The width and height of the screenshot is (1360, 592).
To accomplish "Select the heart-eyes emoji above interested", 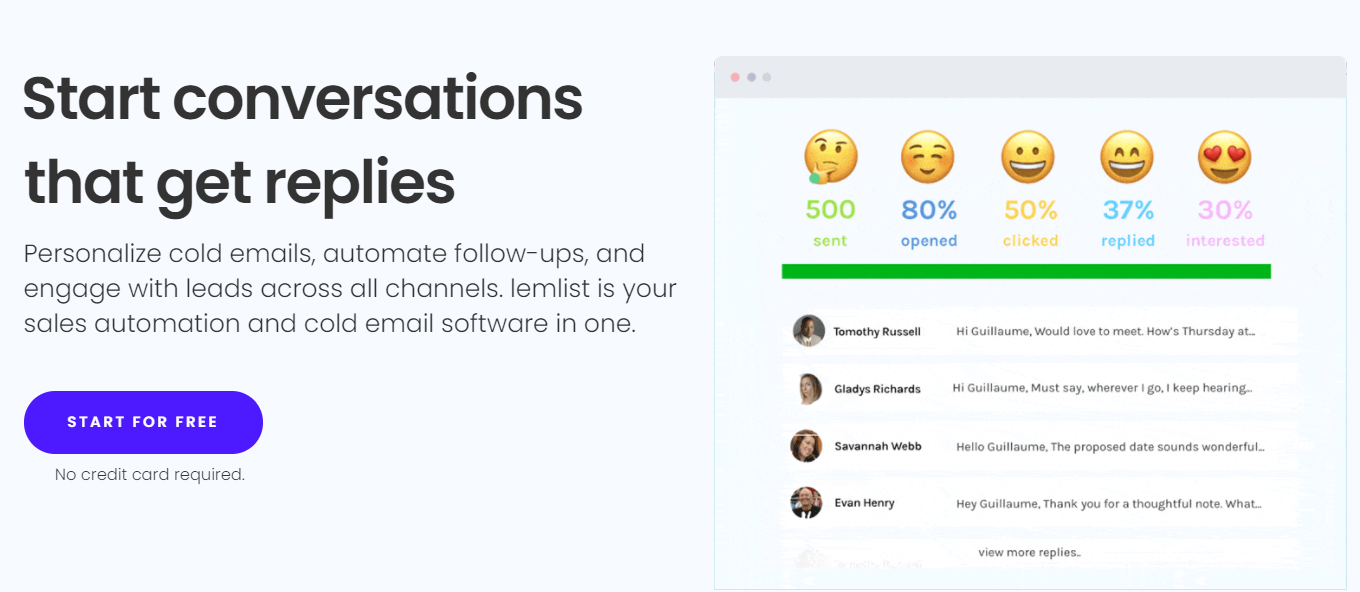I will (1225, 157).
